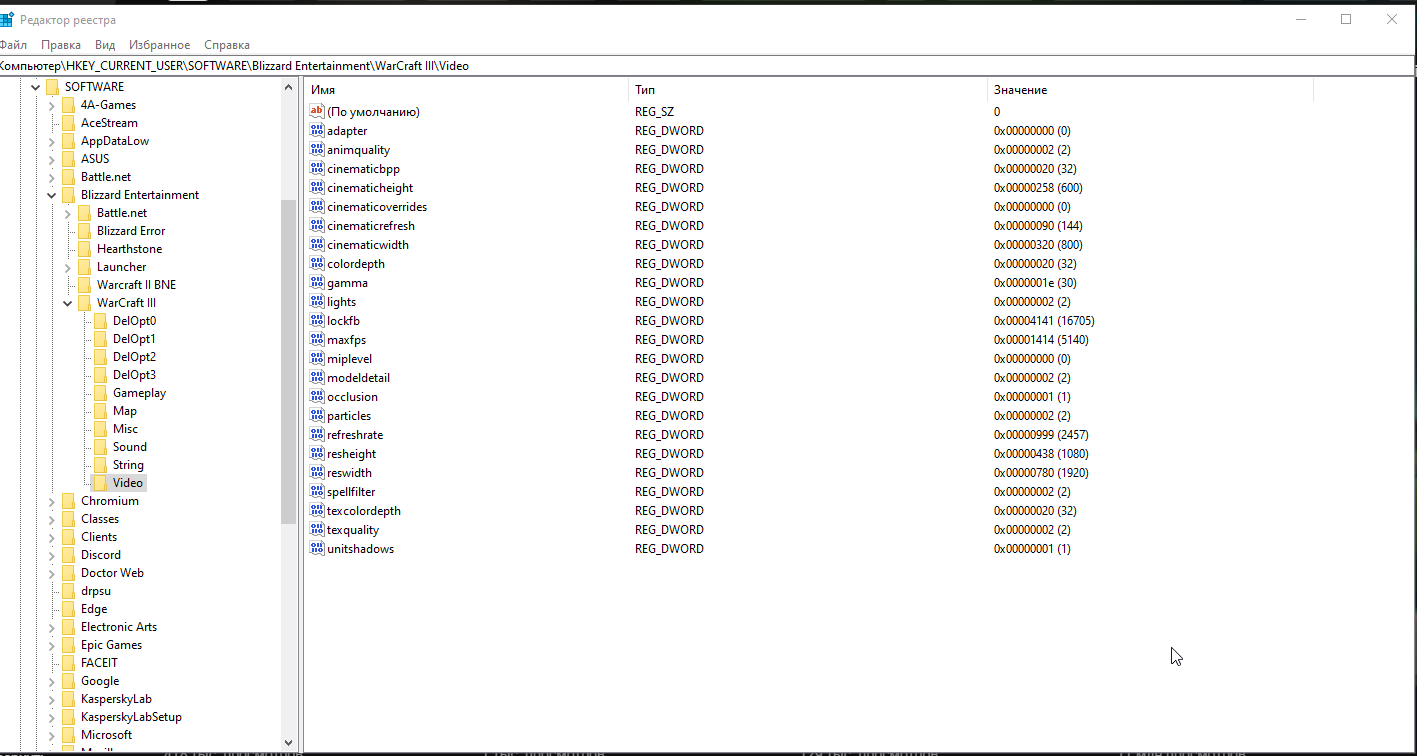Image resolution: width=1417 pixels, height=756 pixels.
Task: Click the DWORD icon beside adapter
Action: (317, 131)
